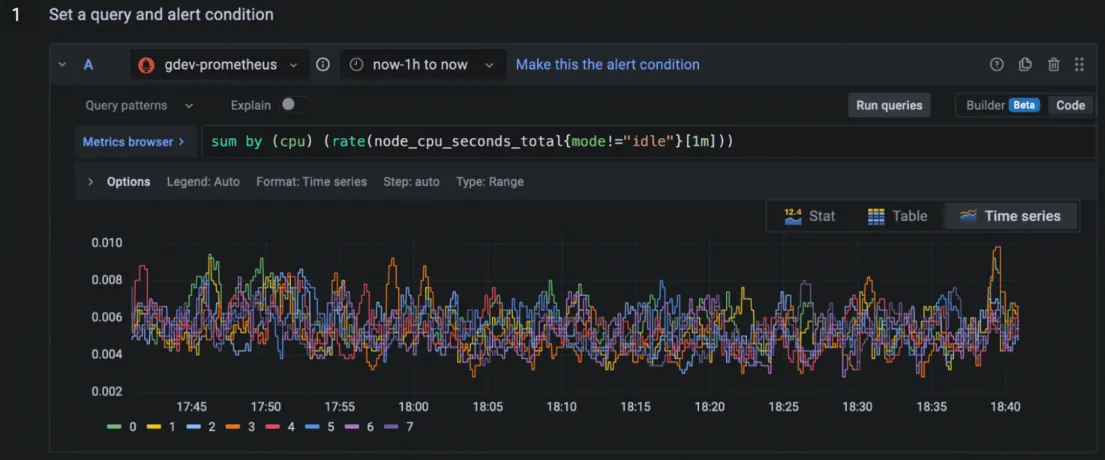Click the 18:40 time axis label
The height and width of the screenshot is (460, 1105).
1004,406
